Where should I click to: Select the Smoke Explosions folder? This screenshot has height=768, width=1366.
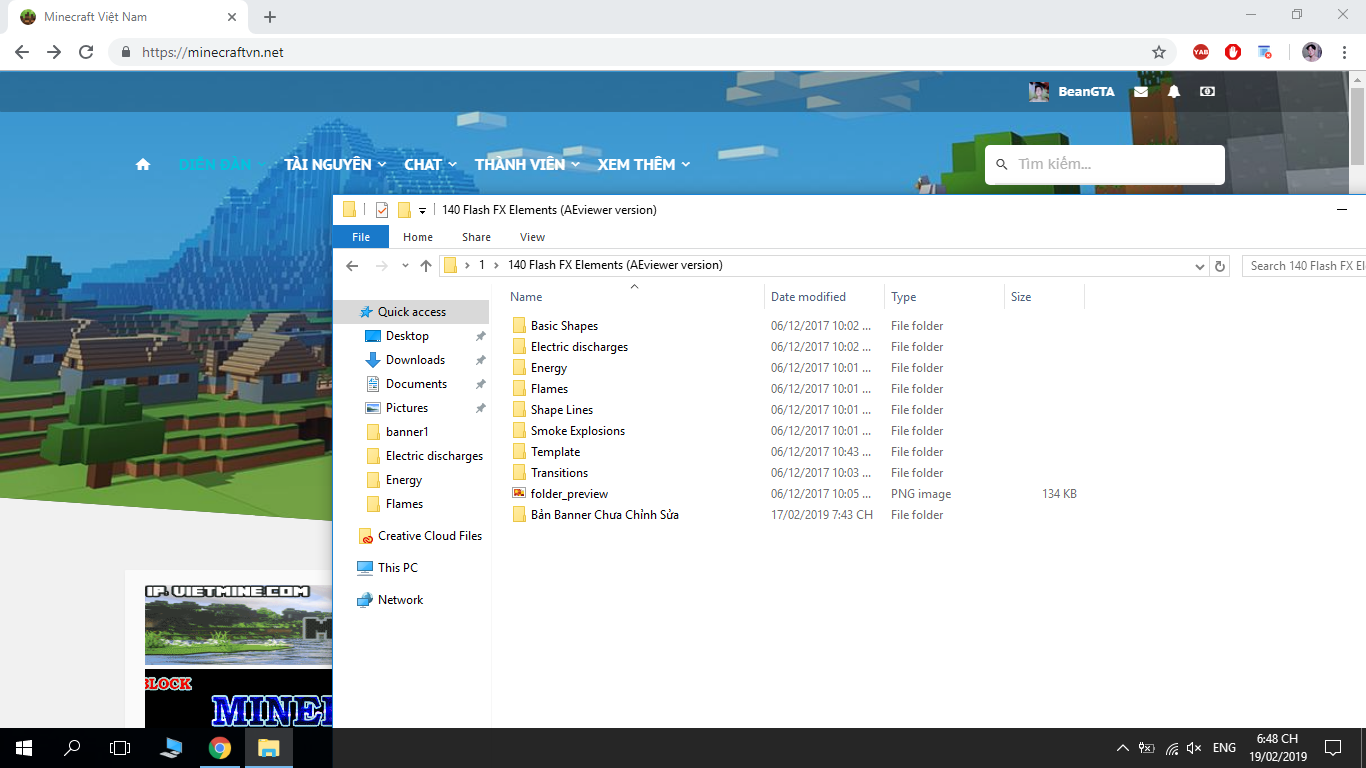(577, 431)
